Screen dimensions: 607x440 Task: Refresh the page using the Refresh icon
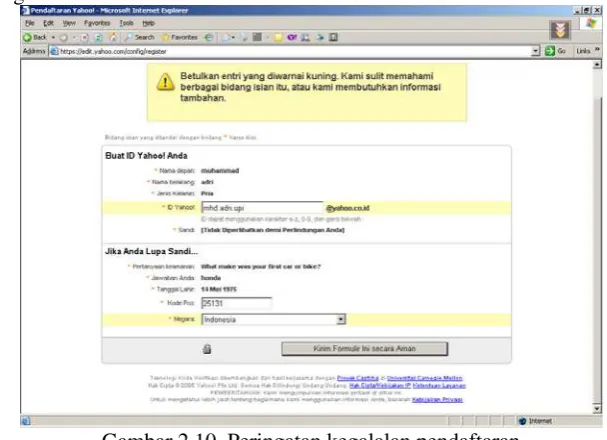tap(99, 38)
